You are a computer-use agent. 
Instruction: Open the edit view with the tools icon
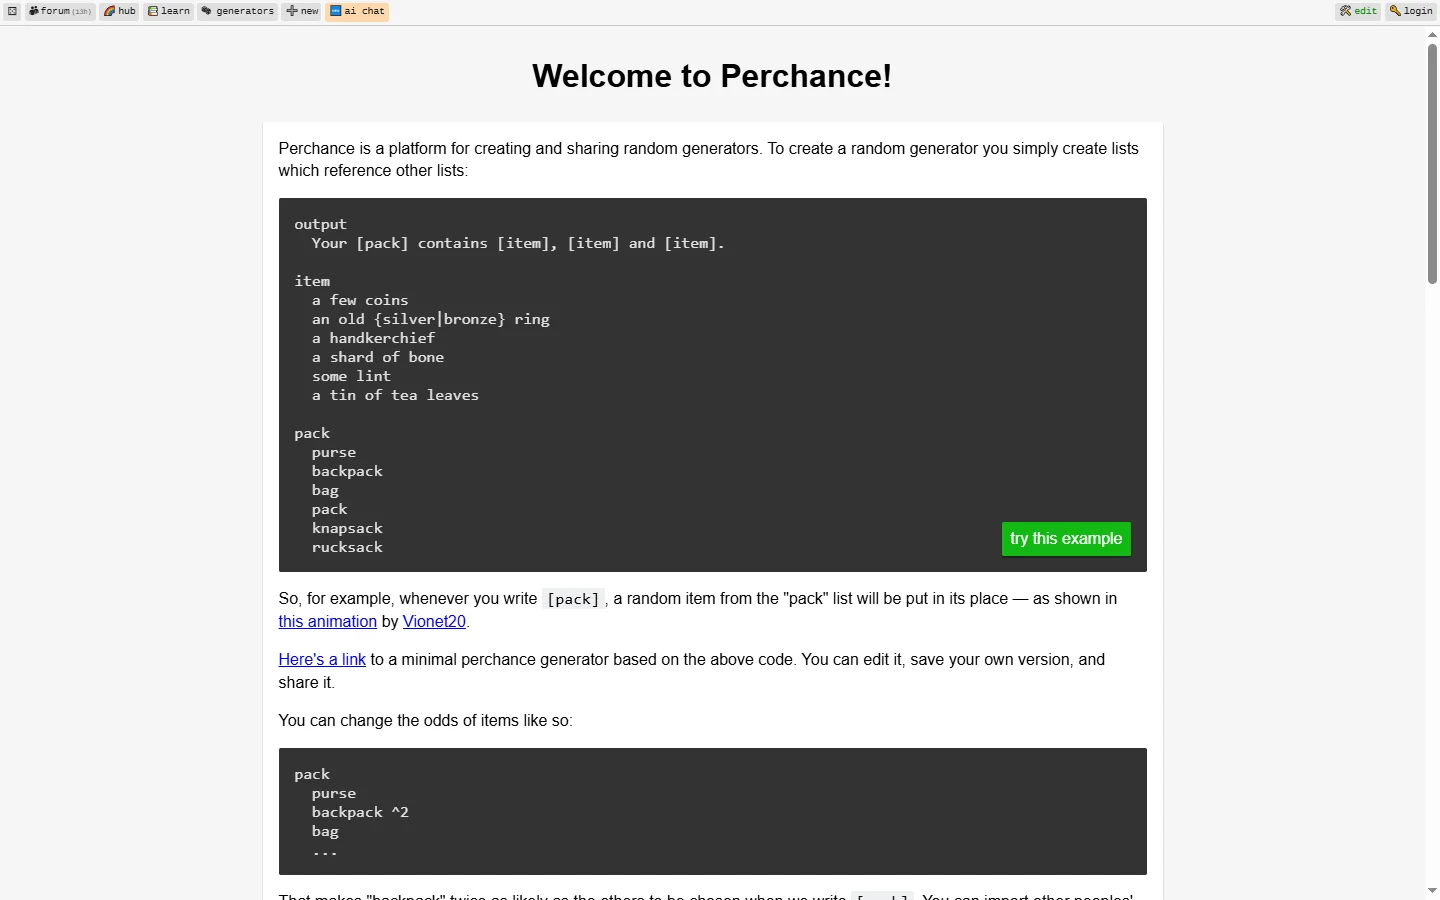point(1358,11)
